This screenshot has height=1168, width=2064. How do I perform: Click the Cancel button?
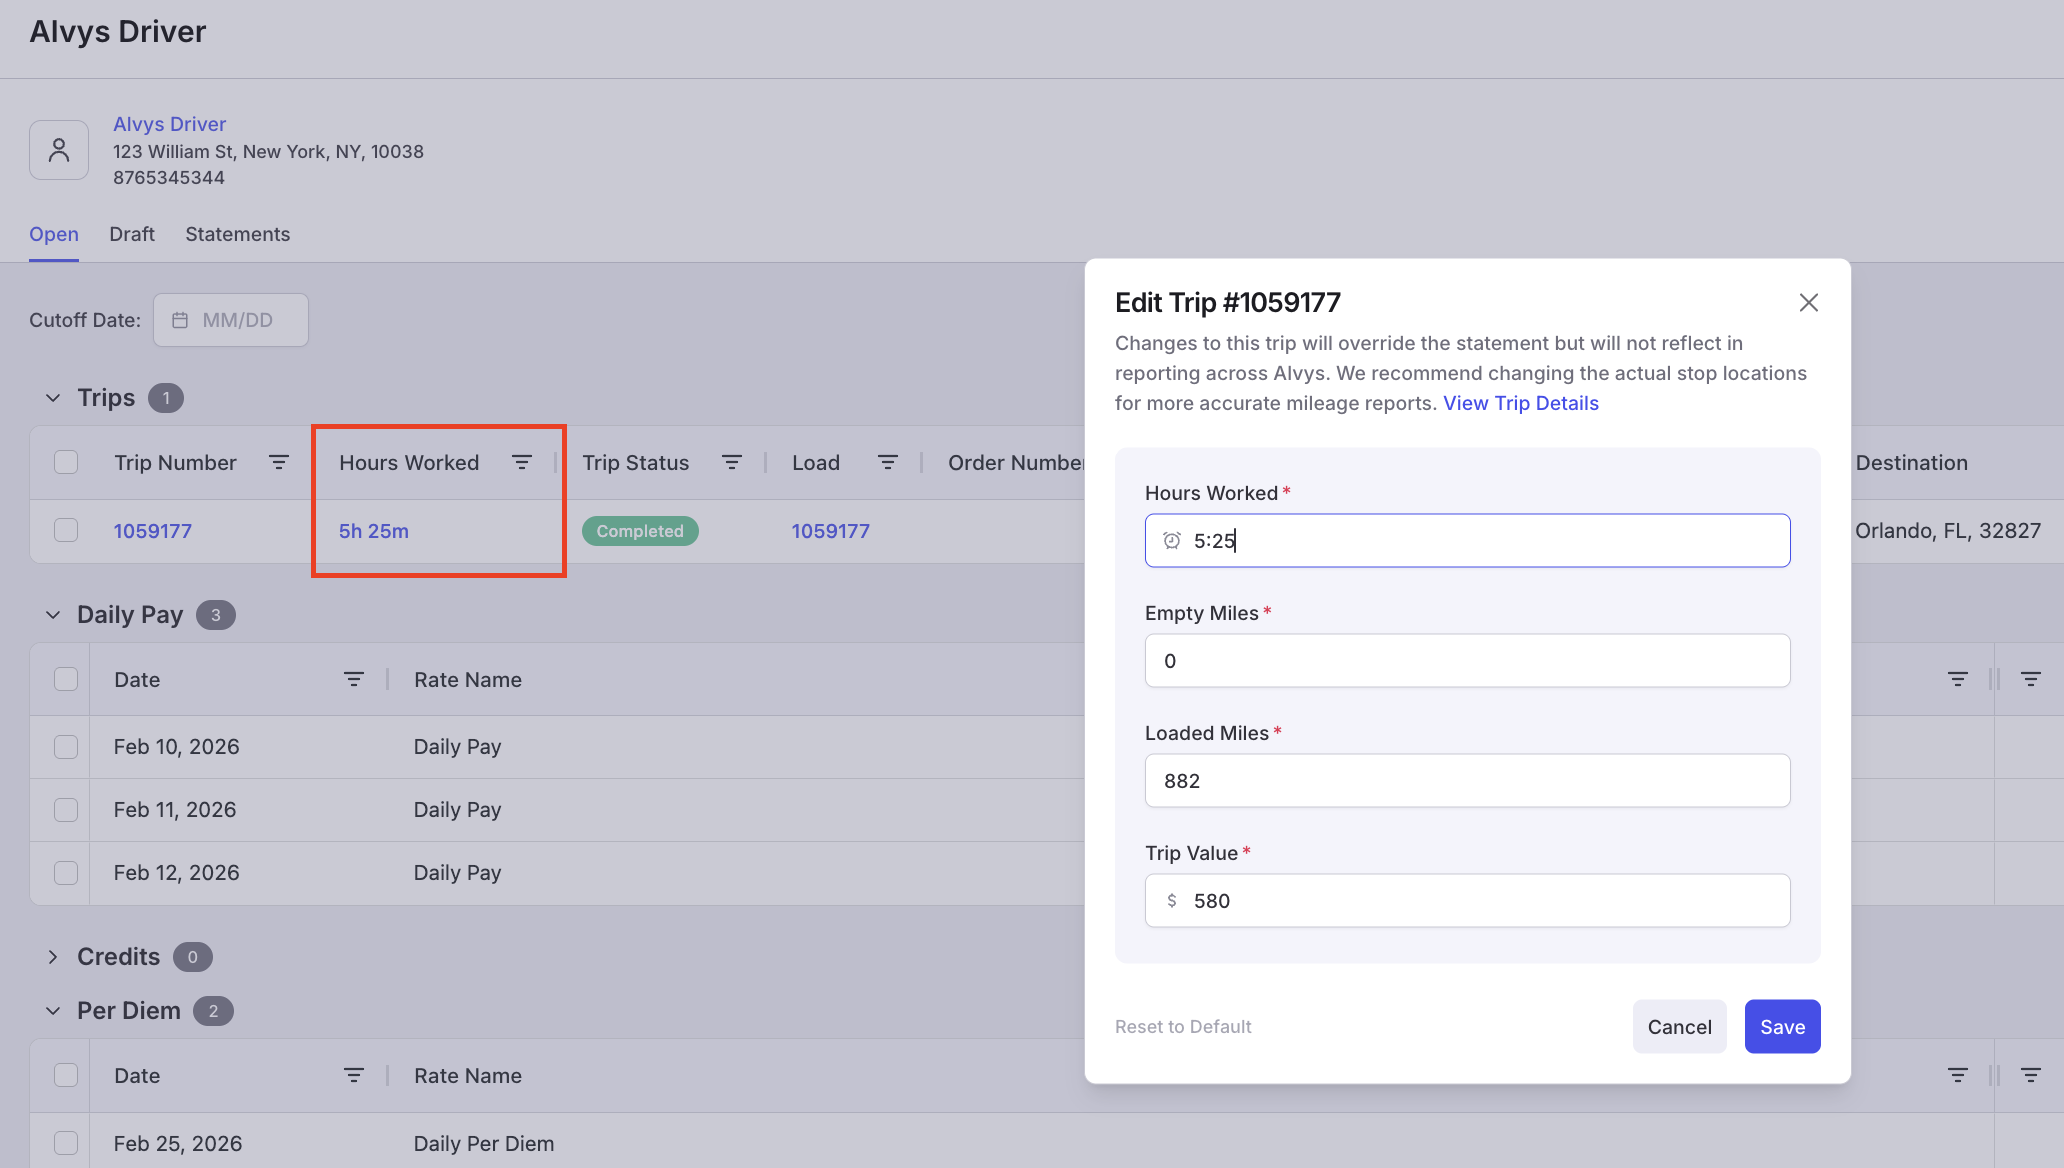coord(1679,1026)
